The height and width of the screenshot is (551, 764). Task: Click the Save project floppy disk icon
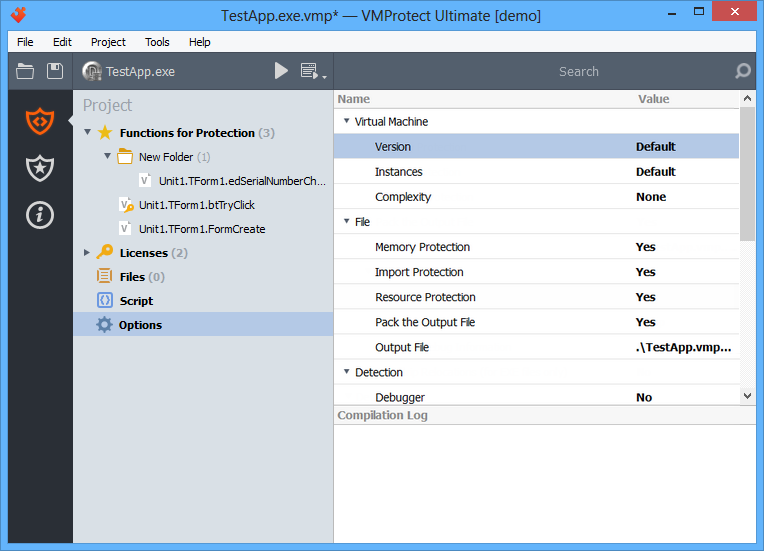[x=55, y=71]
